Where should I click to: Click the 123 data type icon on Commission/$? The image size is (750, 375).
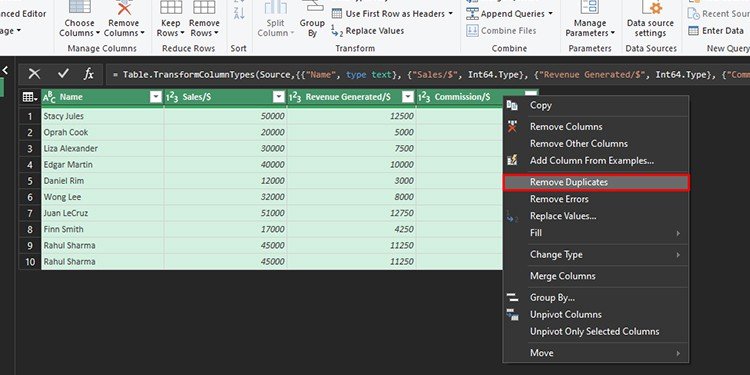[x=424, y=97]
